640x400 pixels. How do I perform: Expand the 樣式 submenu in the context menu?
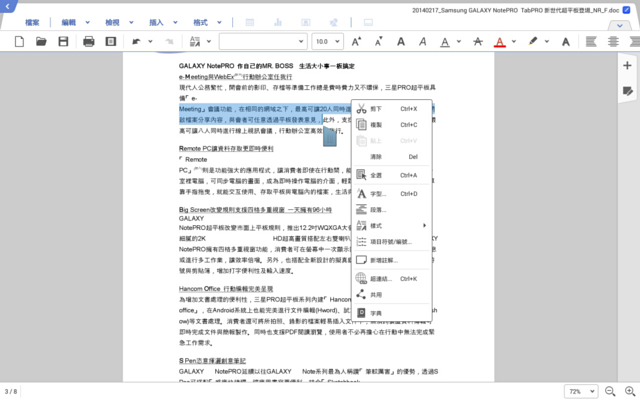(391, 226)
